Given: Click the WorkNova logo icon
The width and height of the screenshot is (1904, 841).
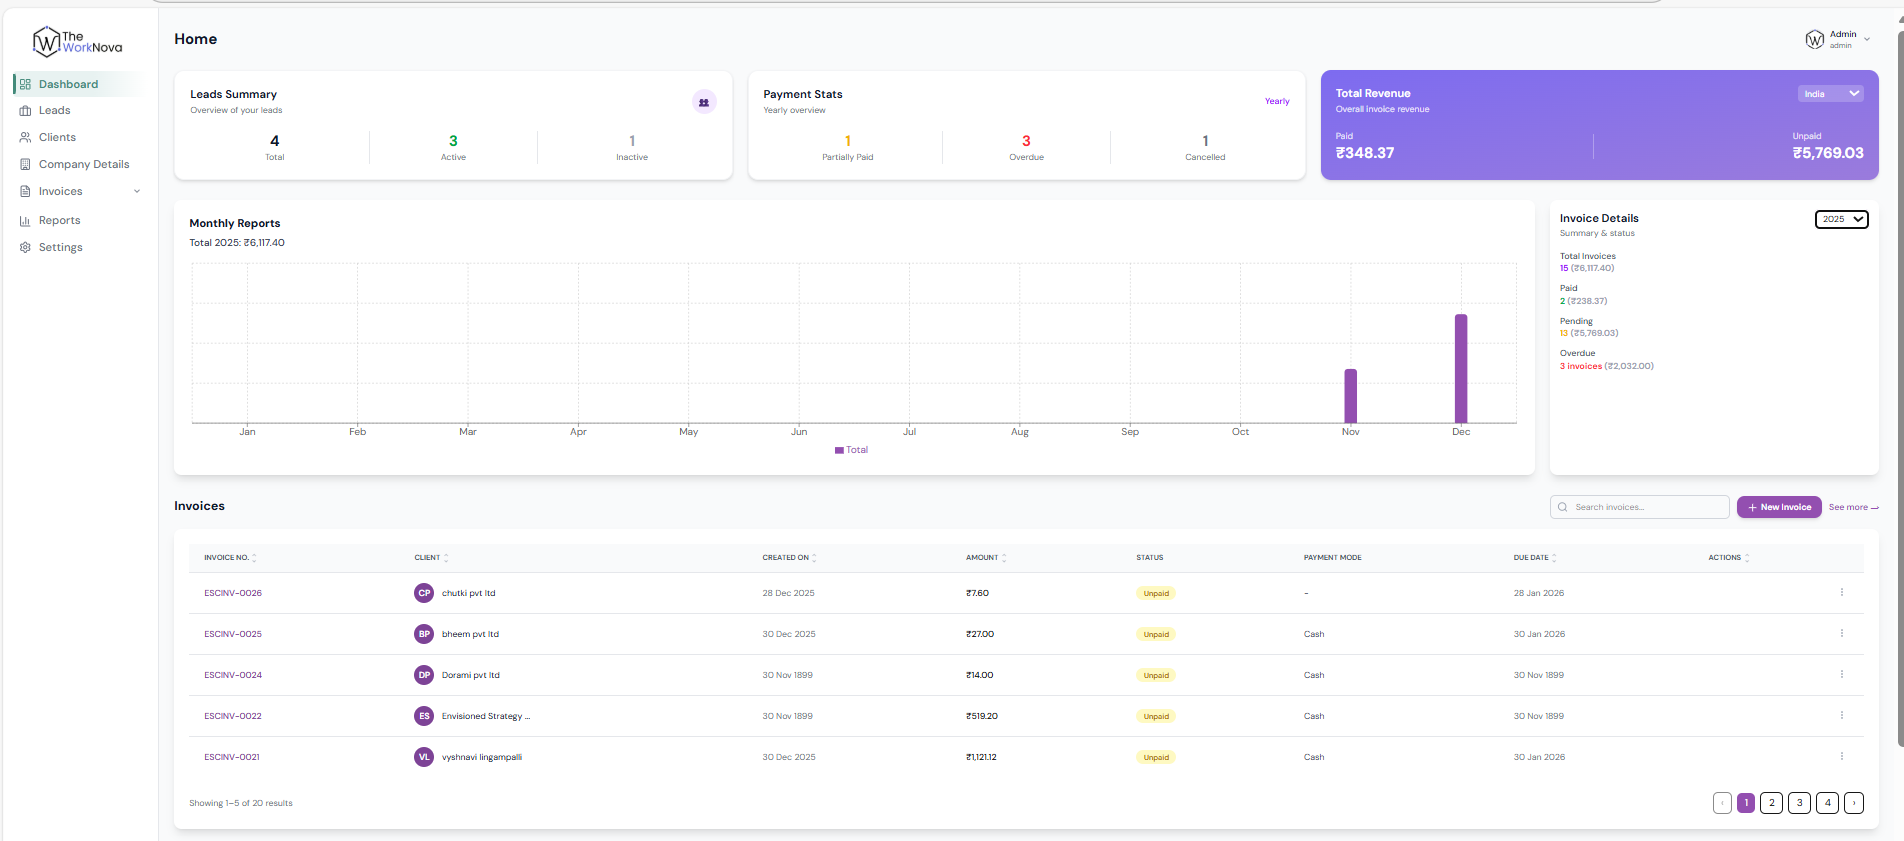Looking at the screenshot, I should (46, 42).
